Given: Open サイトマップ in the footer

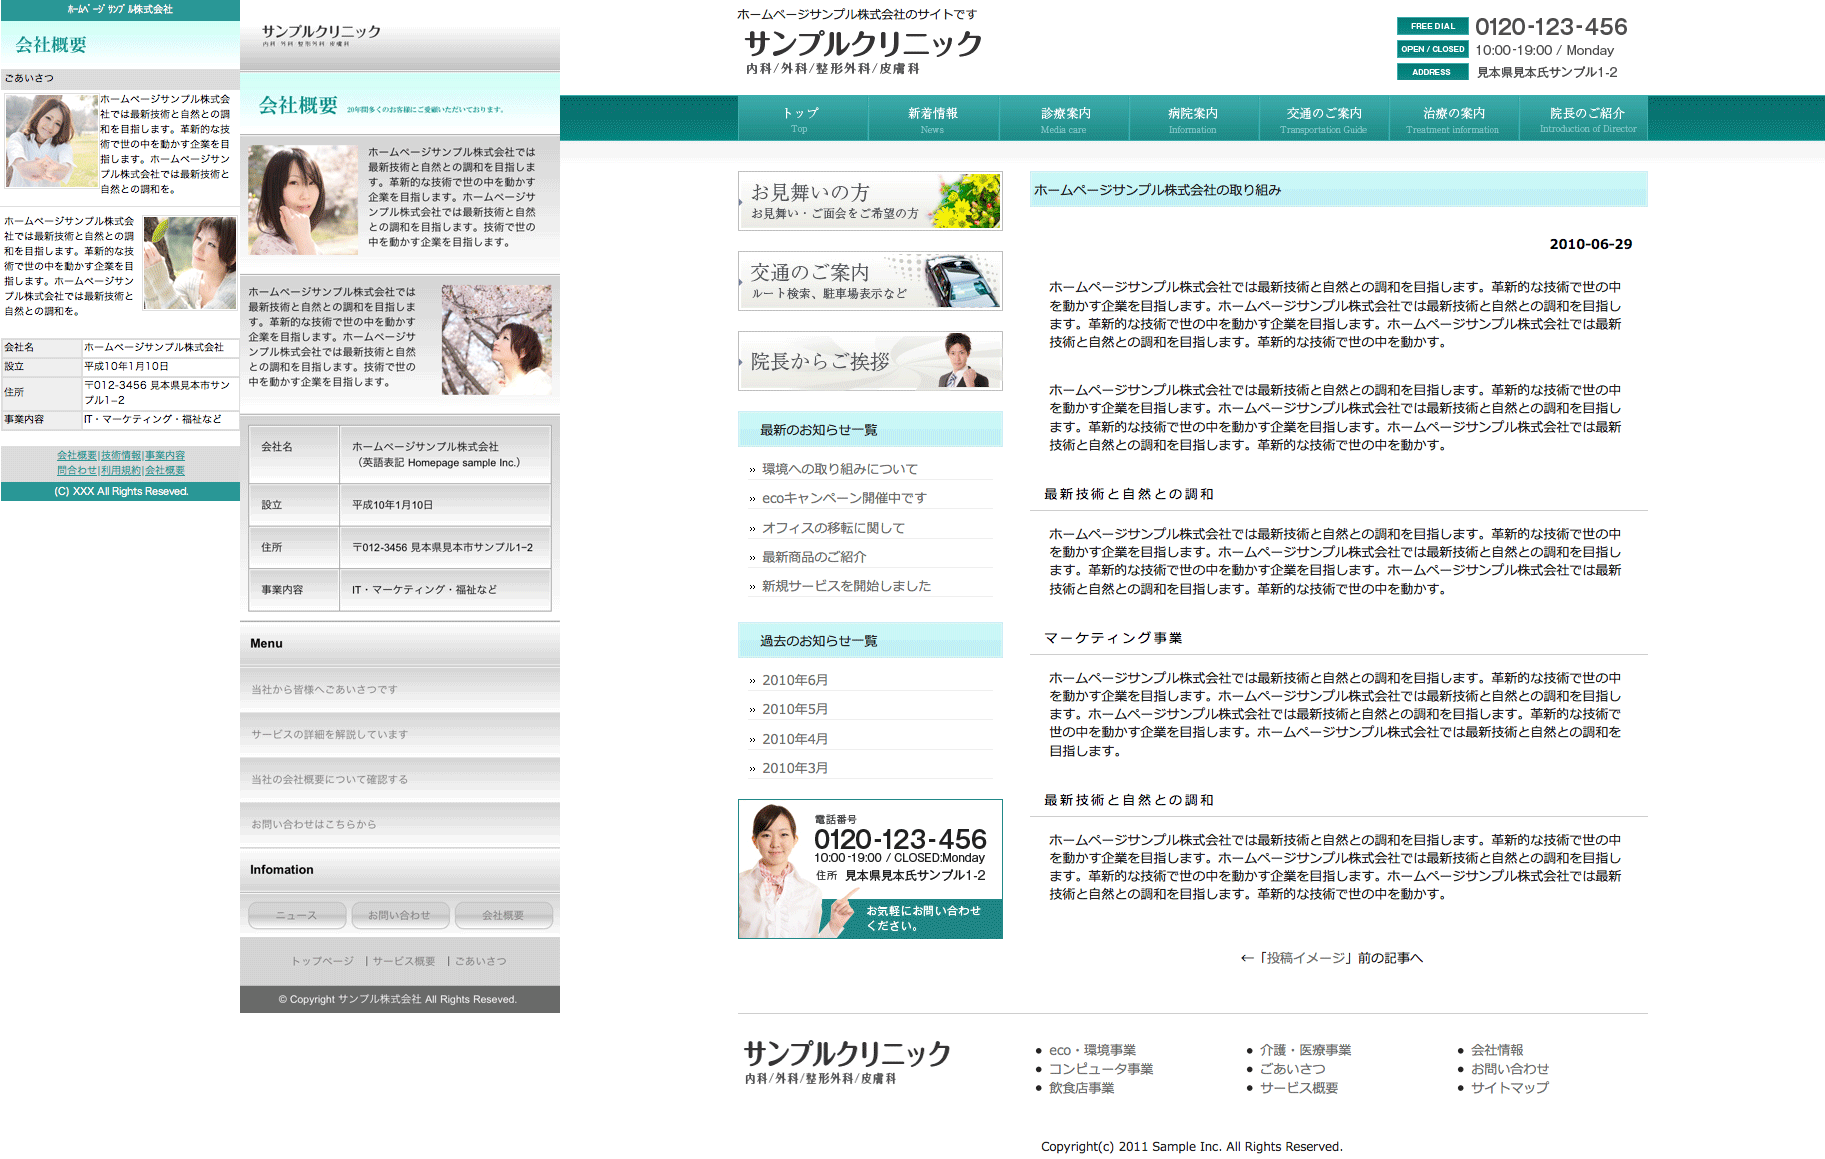Looking at the screenshot, I should pos(1509,1088).
